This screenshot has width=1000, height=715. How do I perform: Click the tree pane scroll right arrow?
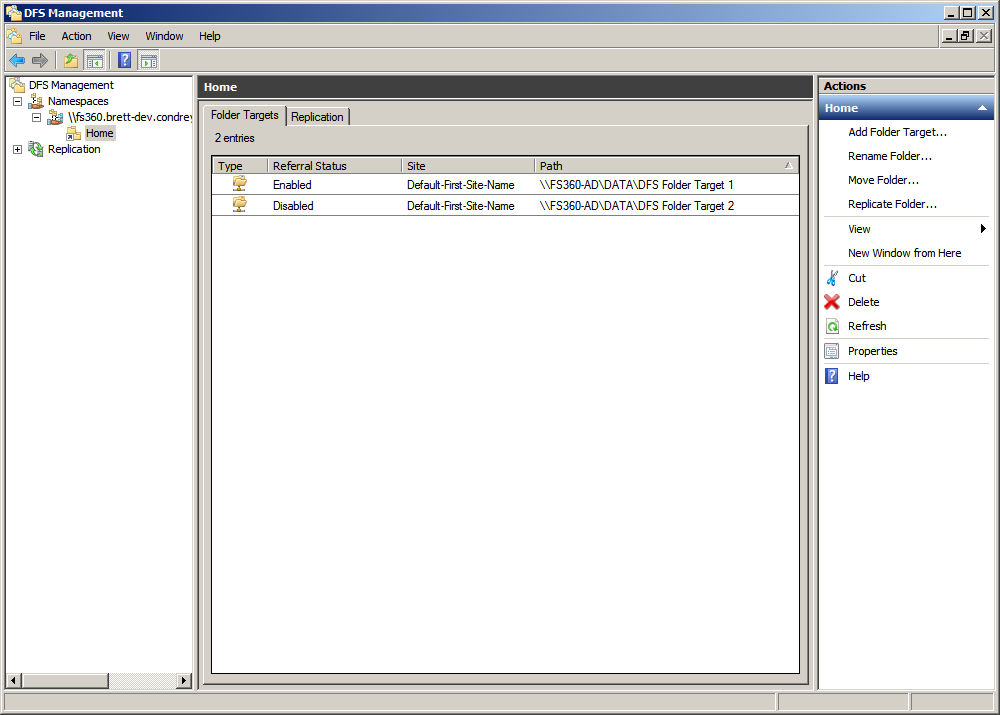[x=184, y=681]
